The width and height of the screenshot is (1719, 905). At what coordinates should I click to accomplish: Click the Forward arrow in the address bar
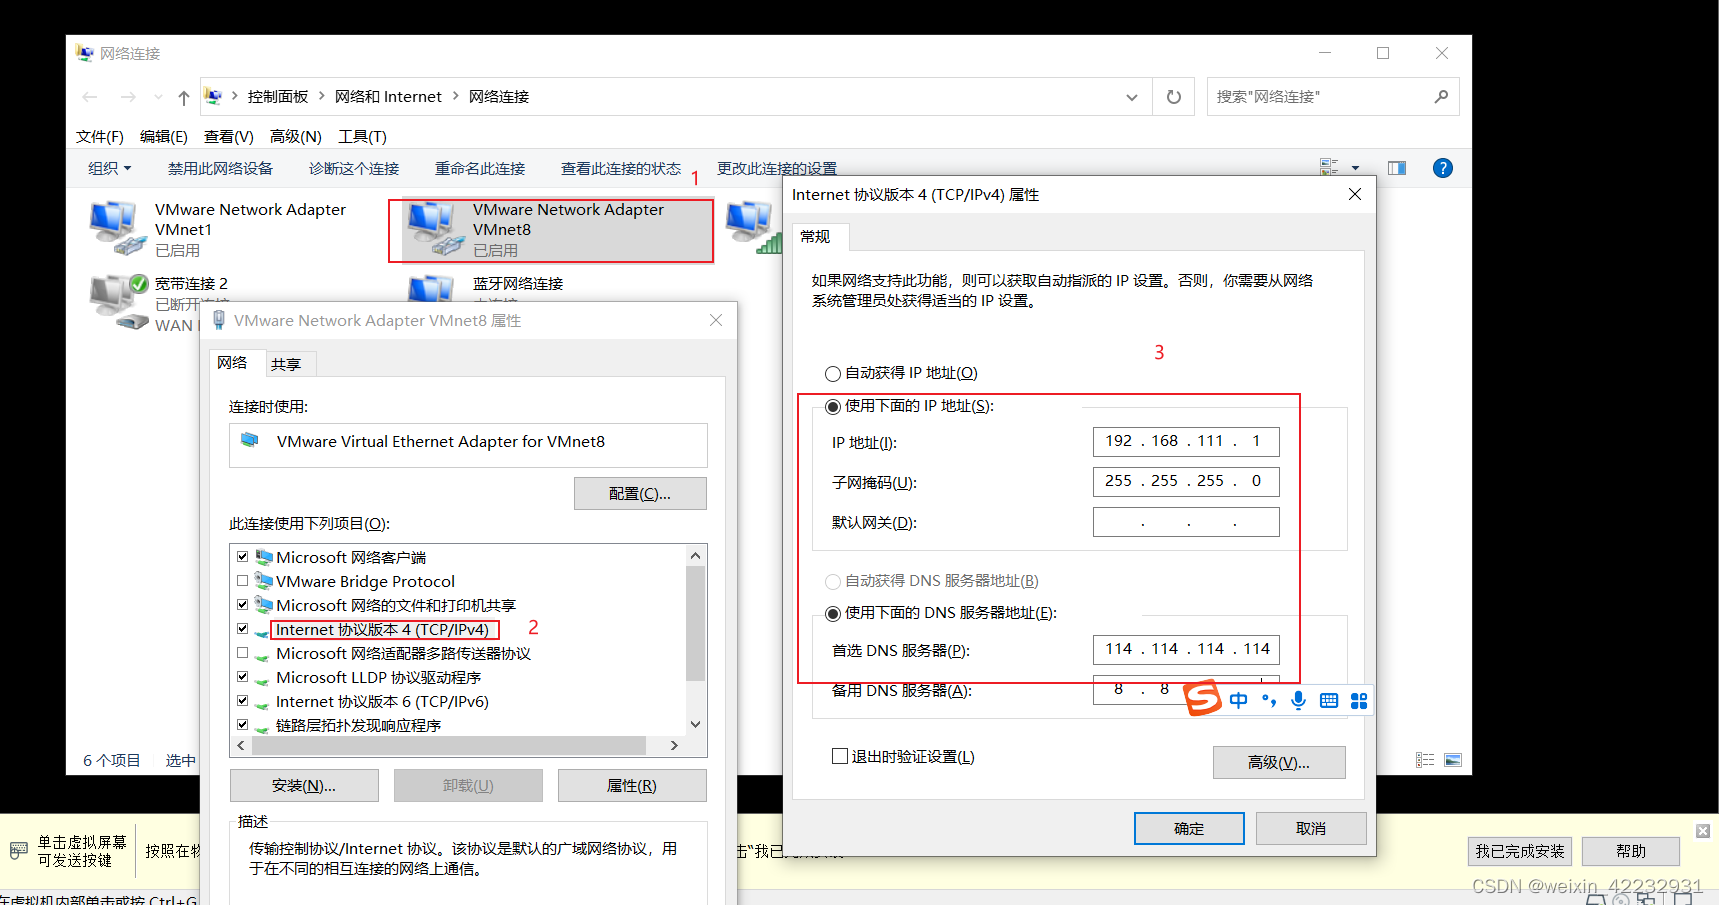coord(128,97)
